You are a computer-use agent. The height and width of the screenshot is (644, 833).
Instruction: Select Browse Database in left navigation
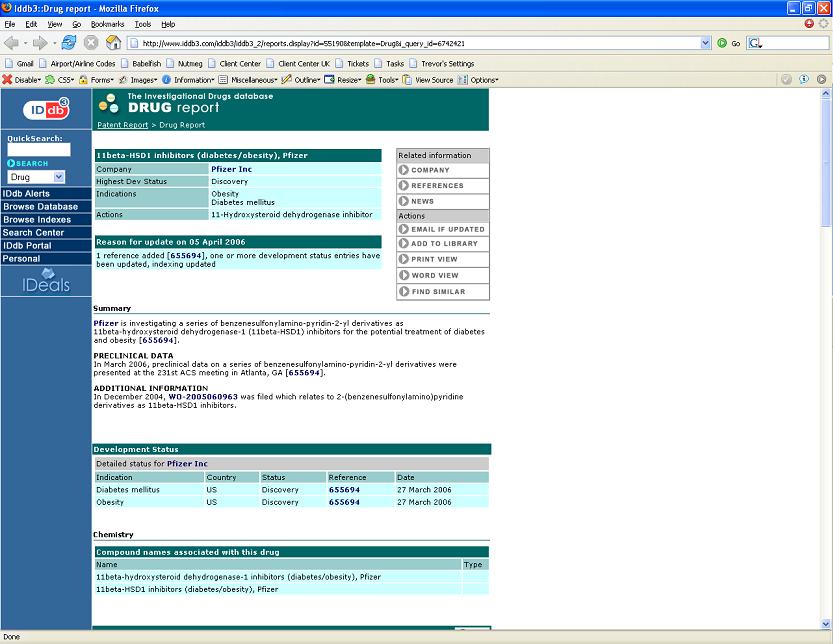click(46, 207)
